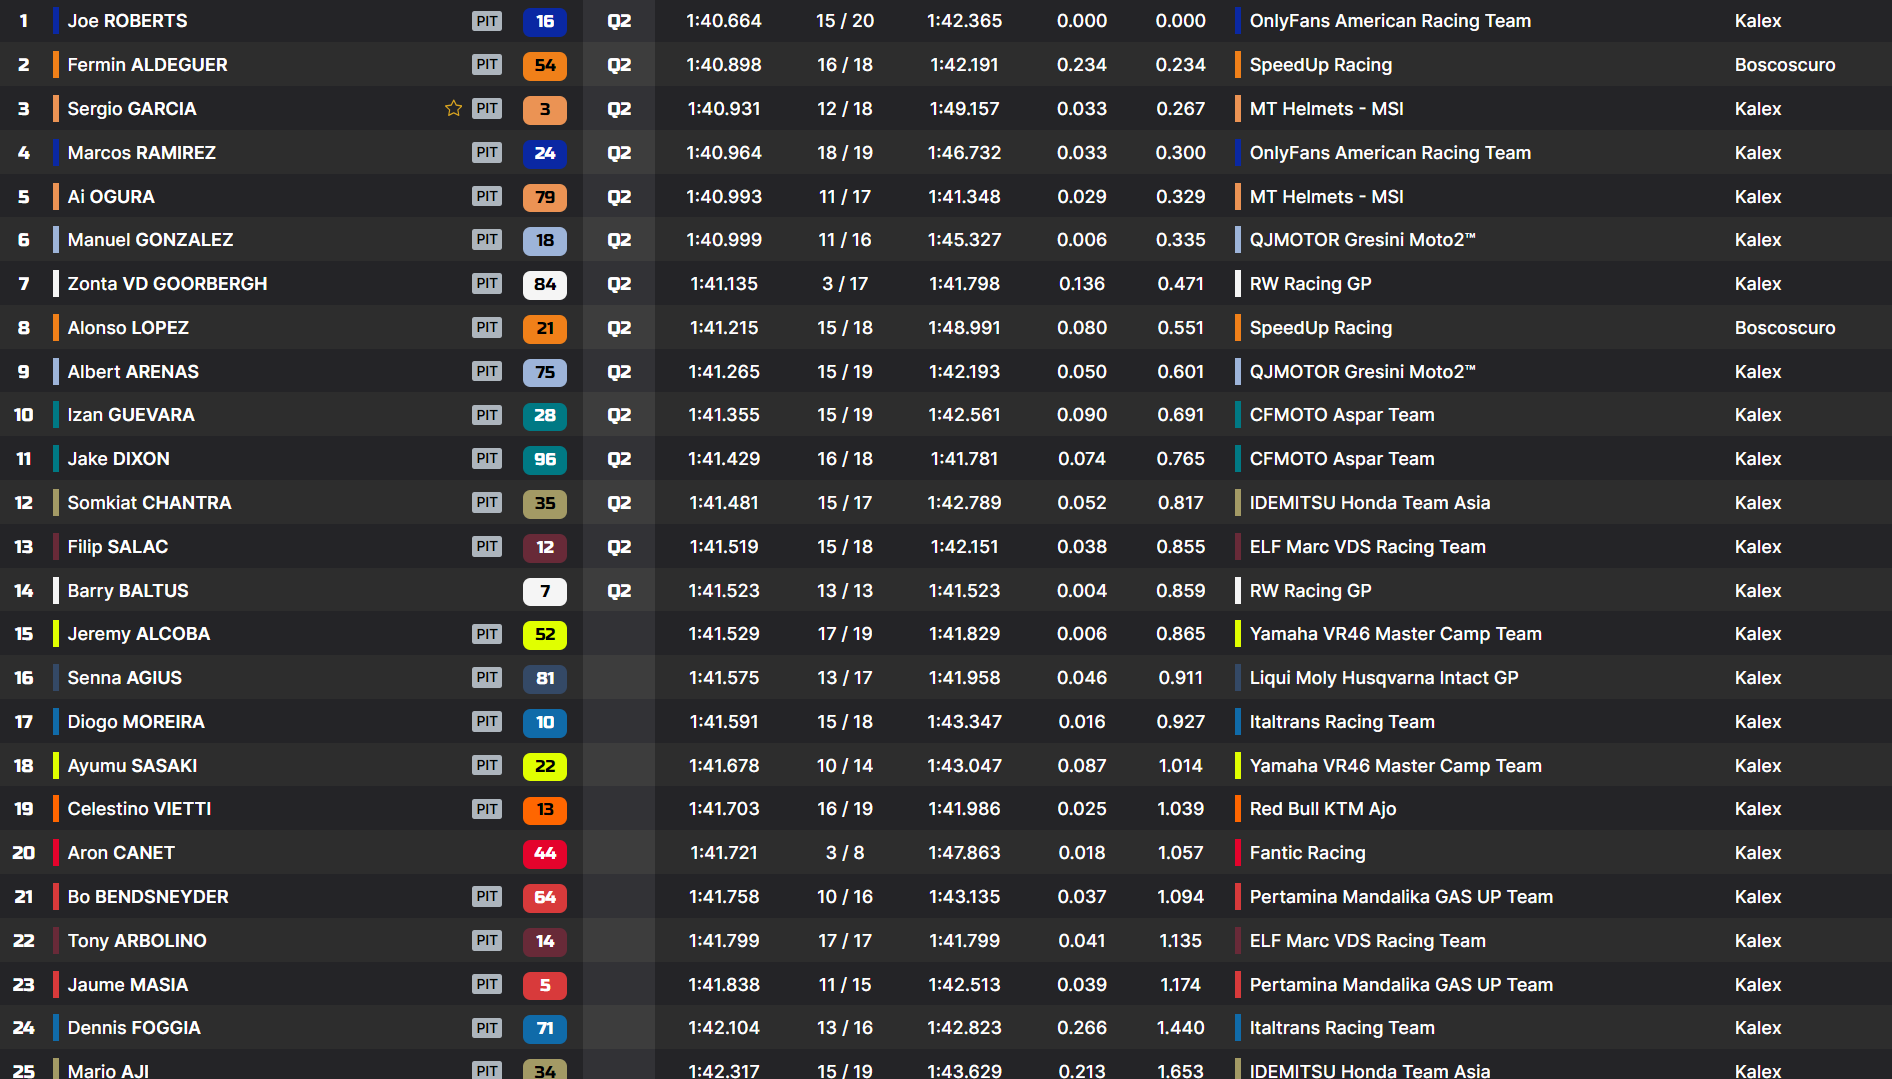Click Fantic Racing team name
The image size is (1892, 1079).
[x=1307, y=853]
